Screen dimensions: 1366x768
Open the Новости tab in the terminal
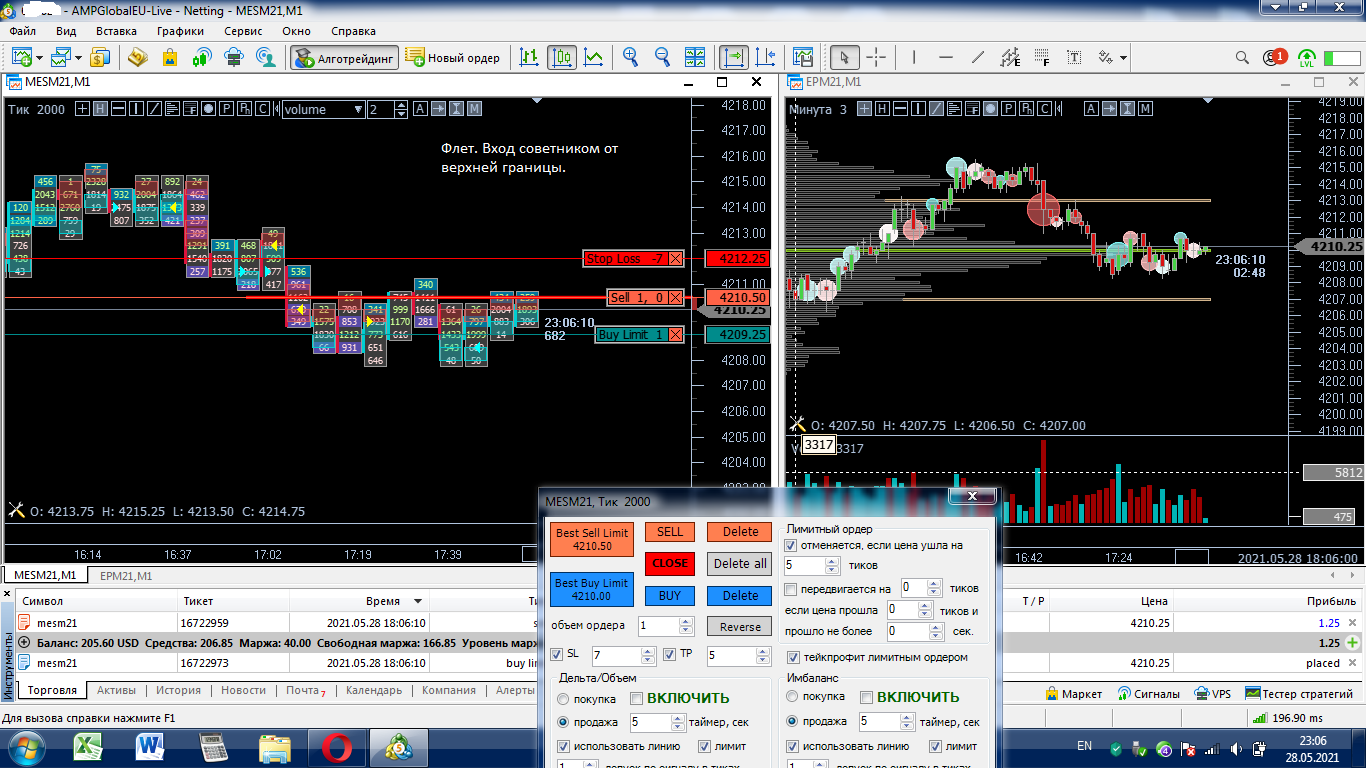(244, 691)
